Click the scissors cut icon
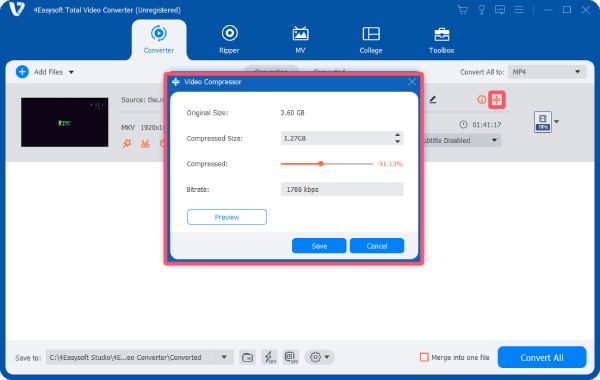Viewport: 600px width, 380px height. tap(145, 144)
